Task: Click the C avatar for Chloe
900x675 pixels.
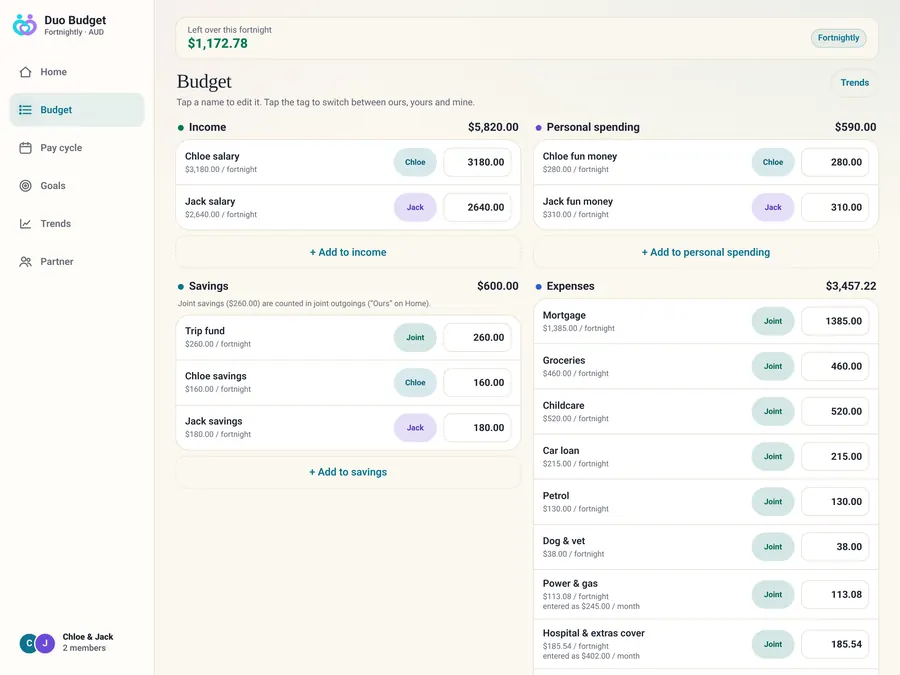Action: click(x=29, y=643)
